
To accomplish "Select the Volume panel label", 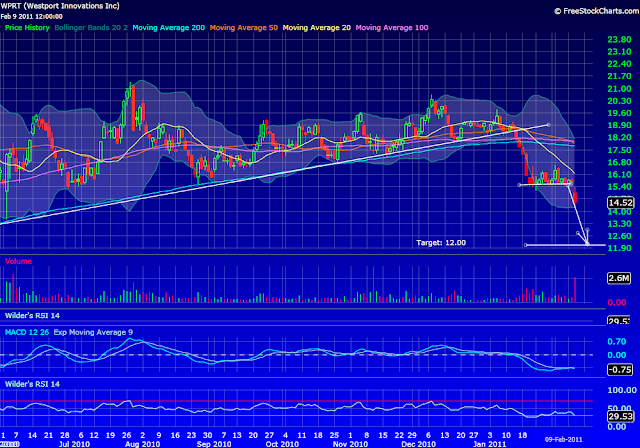I will (x=18, y=261).
